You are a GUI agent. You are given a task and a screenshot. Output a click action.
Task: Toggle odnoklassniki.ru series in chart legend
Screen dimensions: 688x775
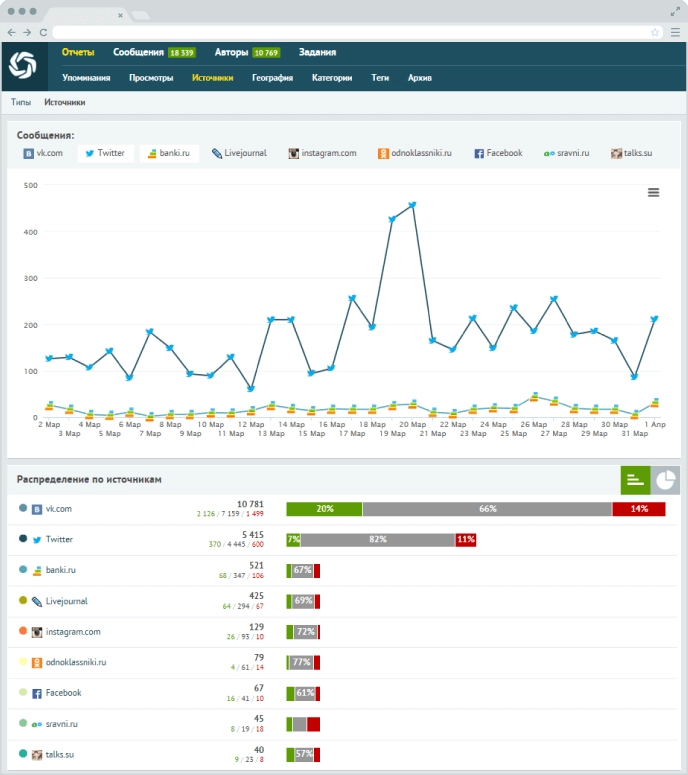click(415, 153)
